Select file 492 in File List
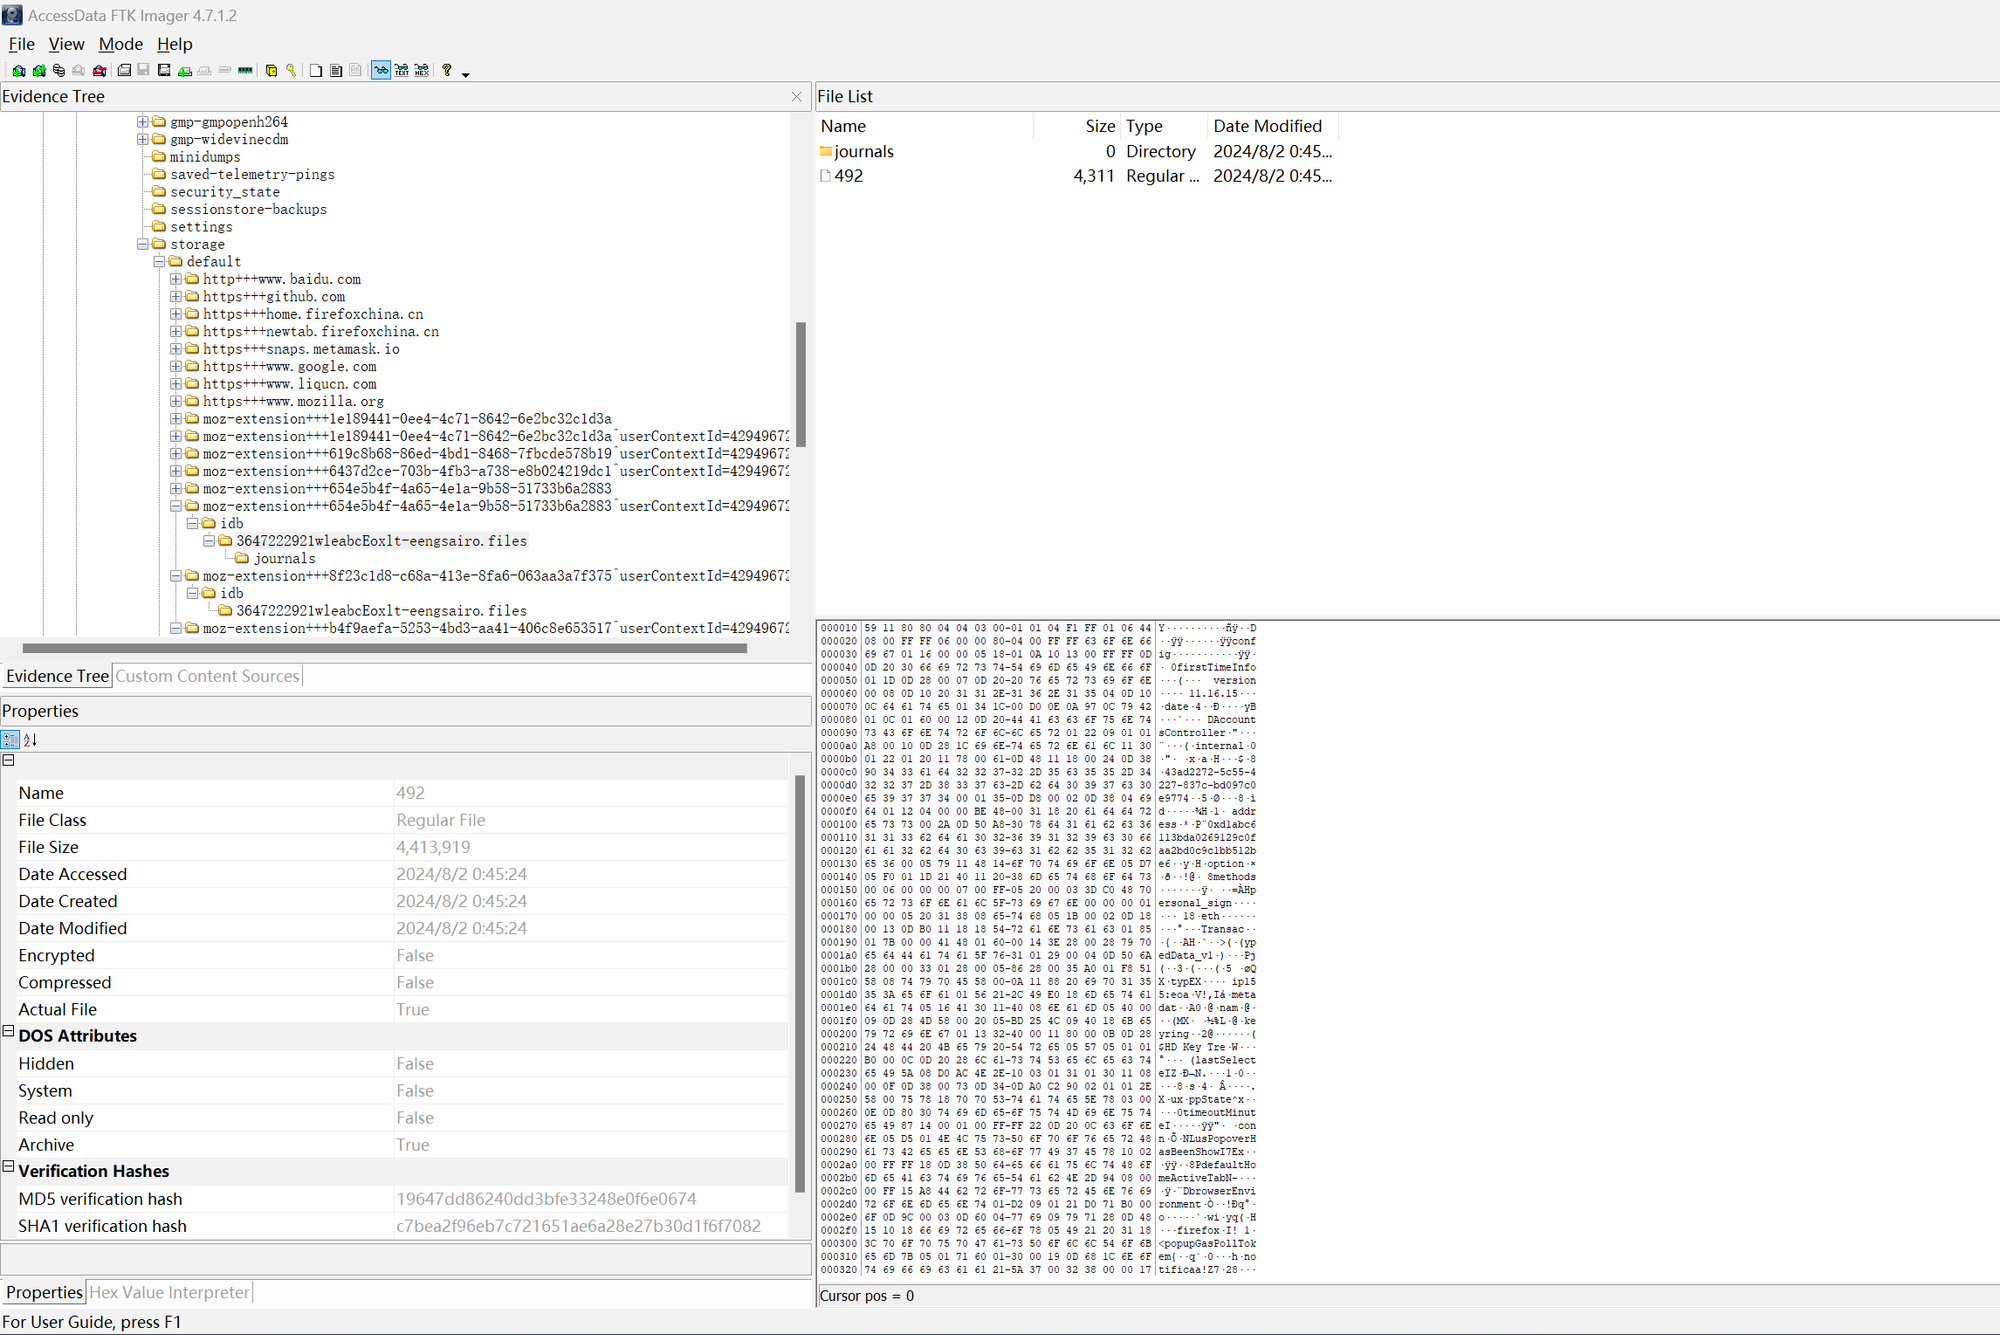The image size is (2000, 1335). 848,176
